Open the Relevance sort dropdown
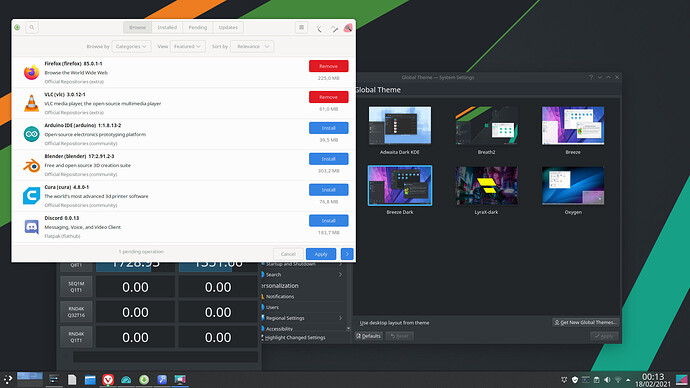This screenshot has width=690, height=388. coord(252,46)
